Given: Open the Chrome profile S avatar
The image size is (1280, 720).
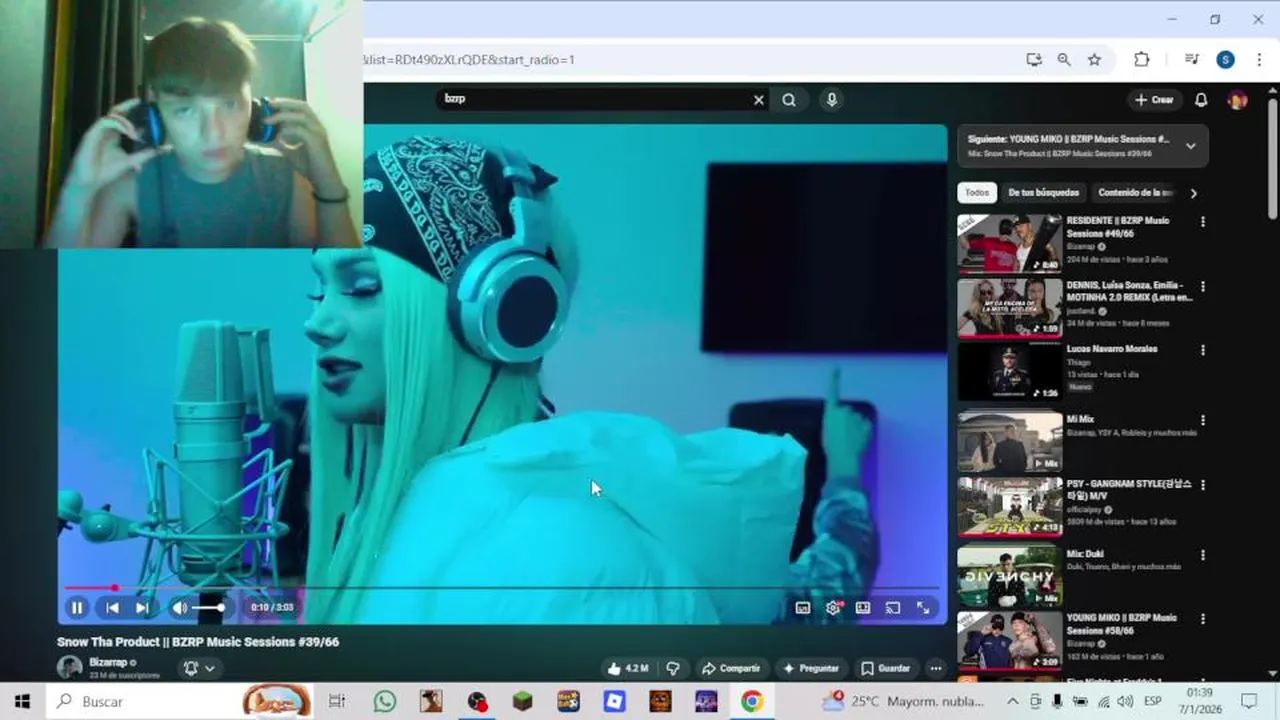Looking at the screenshot, I should (1225, 60).
